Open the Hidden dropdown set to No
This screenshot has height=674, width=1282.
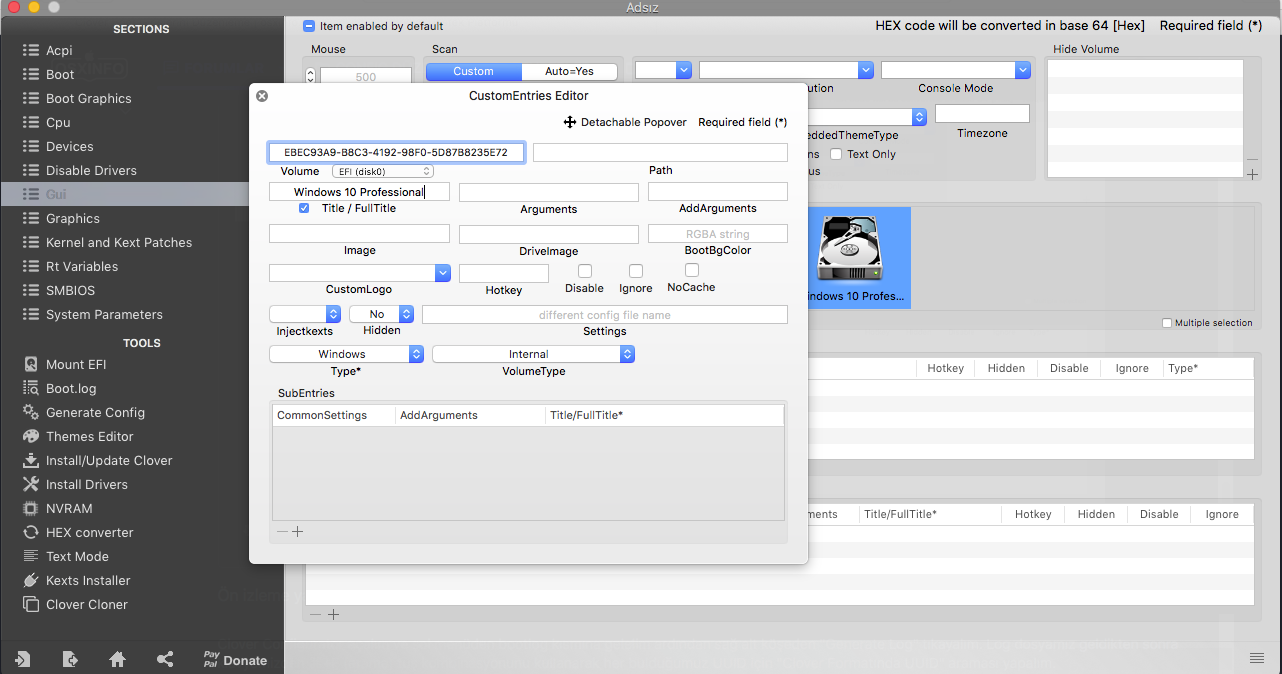pos(381,314)
